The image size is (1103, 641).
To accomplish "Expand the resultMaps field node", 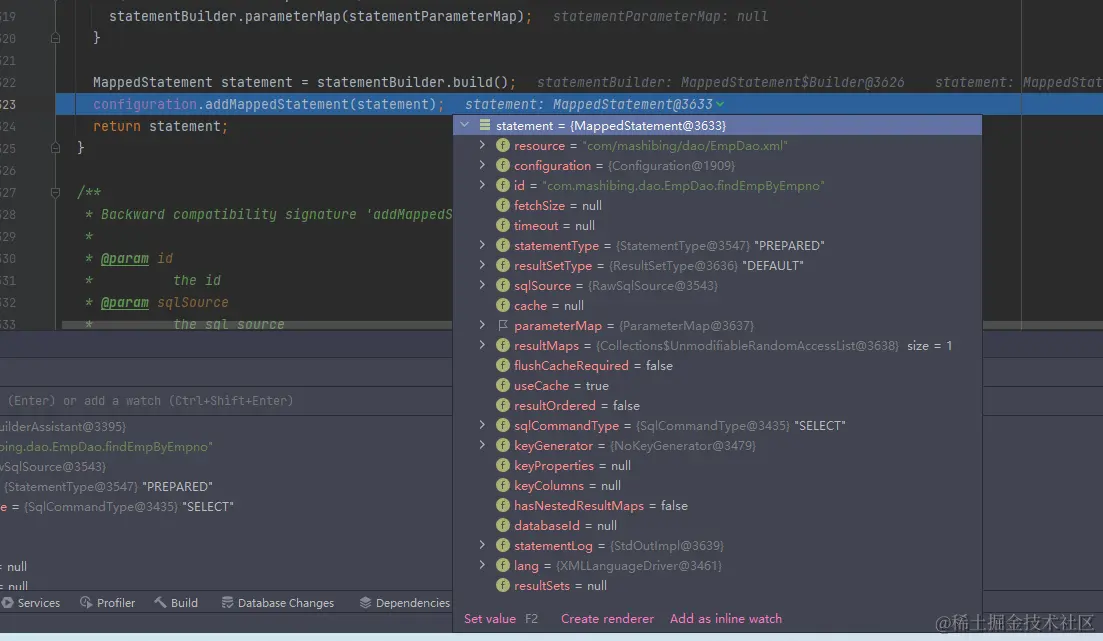I will (482, 345).
